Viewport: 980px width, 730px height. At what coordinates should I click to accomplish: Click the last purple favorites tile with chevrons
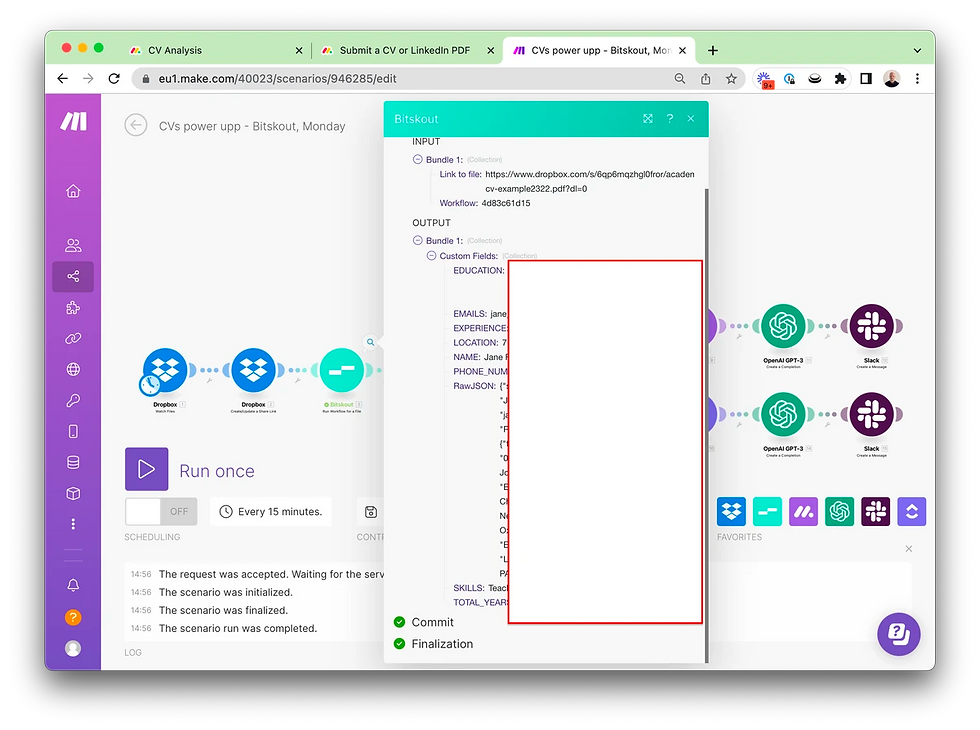pyautogui.click(x=912, y=512)
